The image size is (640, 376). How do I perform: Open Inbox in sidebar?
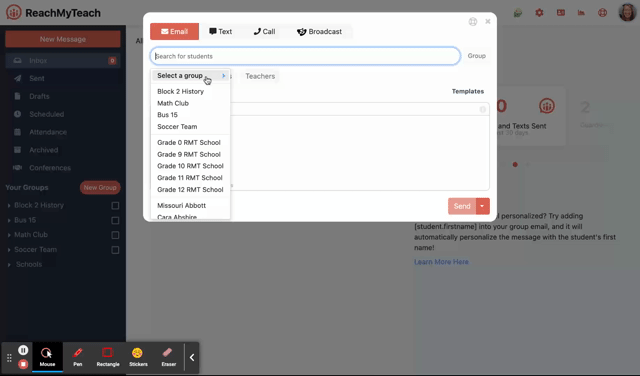(x=63, y=60)
